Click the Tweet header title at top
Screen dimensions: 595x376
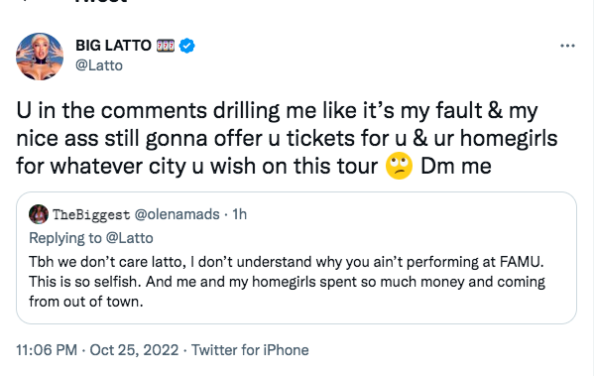point(101,2)
